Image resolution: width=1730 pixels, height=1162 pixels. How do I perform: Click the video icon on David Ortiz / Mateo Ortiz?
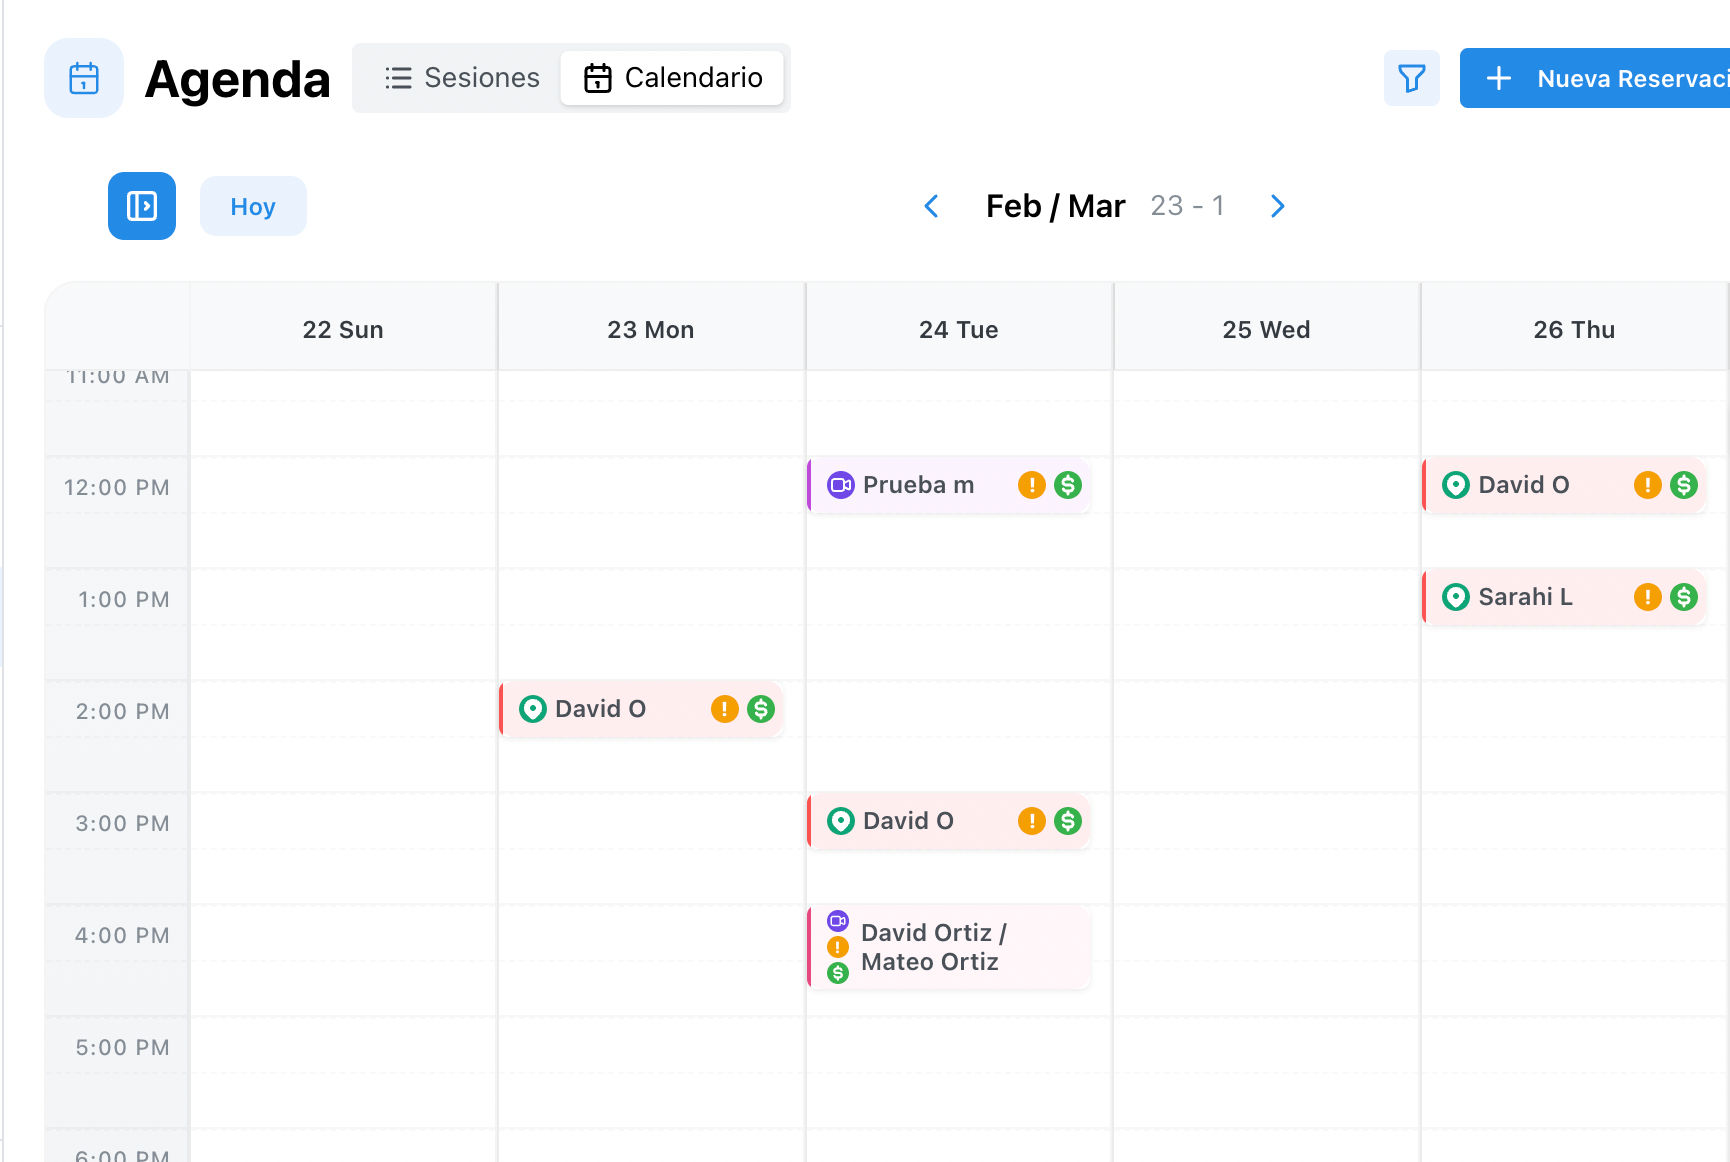(x=838, y=921)
